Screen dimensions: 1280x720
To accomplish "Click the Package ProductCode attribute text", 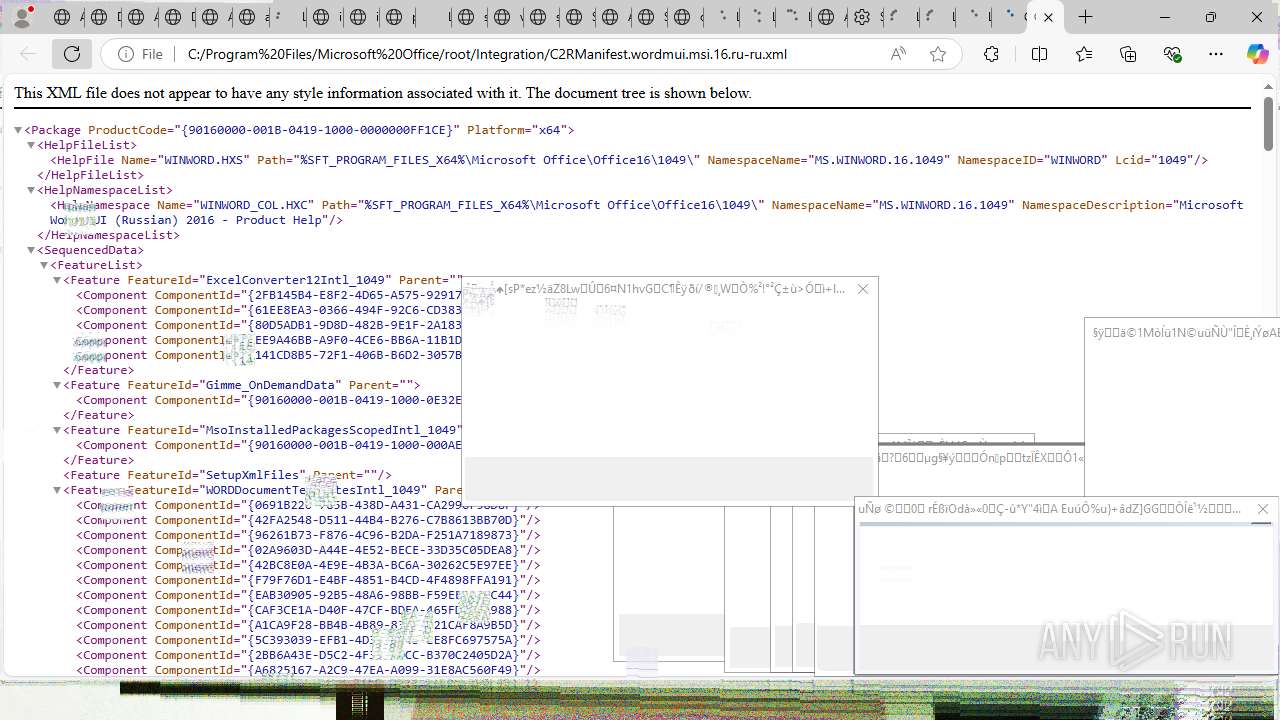I will 273,130.
